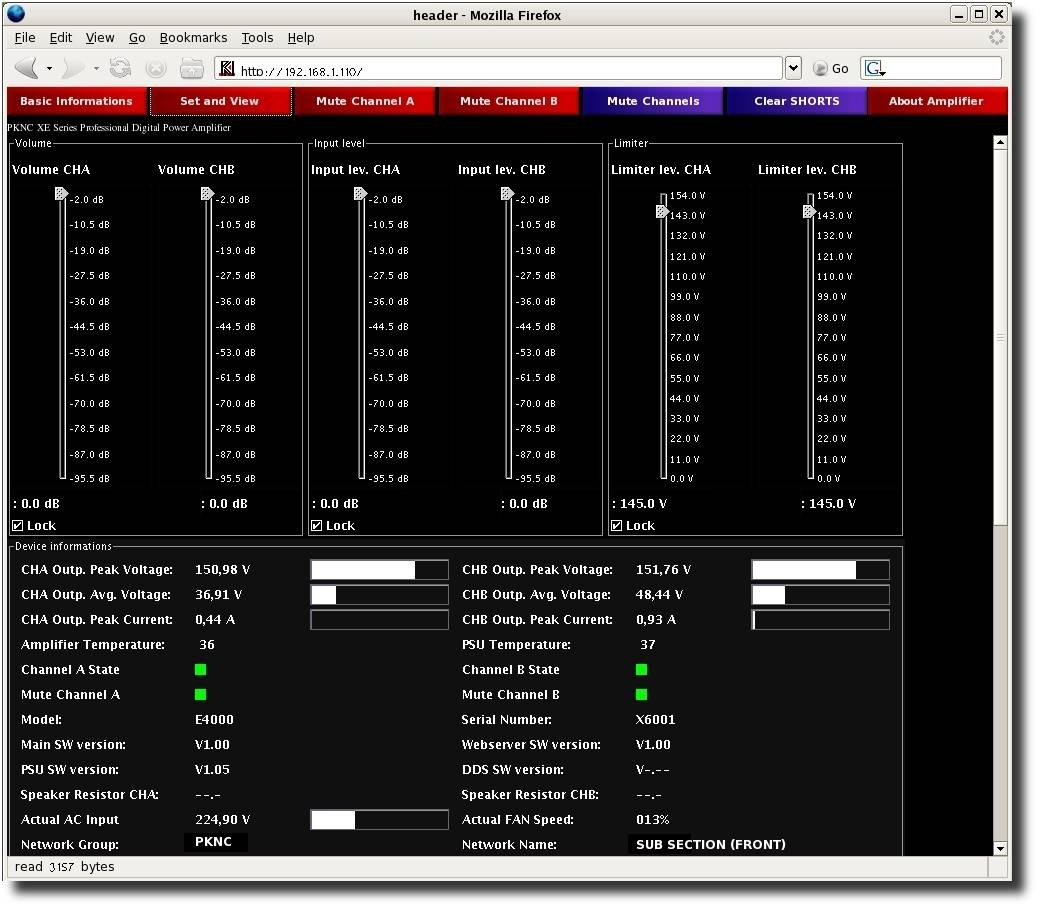Open the About Amplifier tab
The height and width of the screenshot is (904, 1039).
click(936, 101)
